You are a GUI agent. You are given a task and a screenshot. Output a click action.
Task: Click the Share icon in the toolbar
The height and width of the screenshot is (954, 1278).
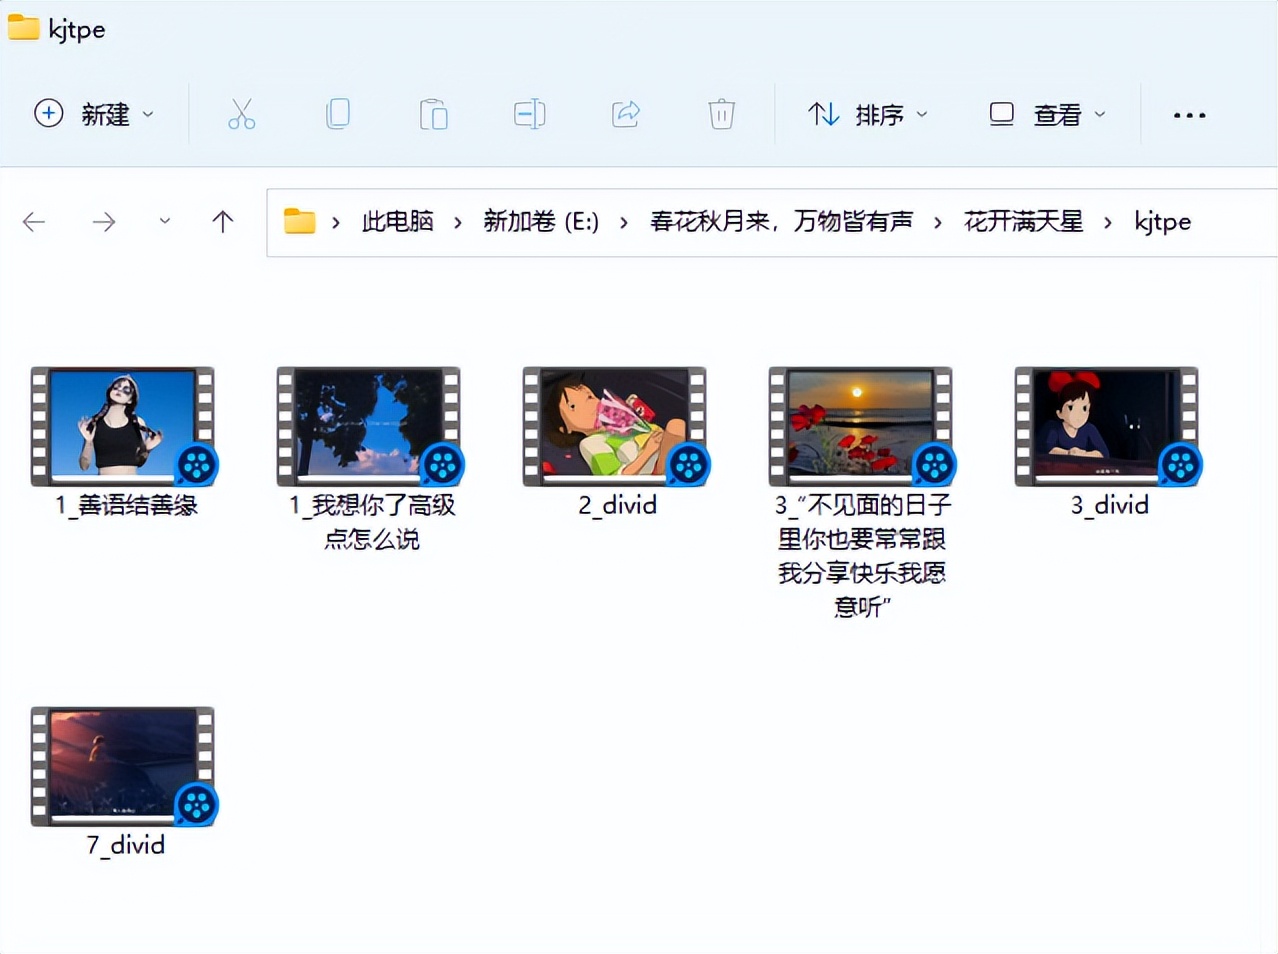(626, 114)
